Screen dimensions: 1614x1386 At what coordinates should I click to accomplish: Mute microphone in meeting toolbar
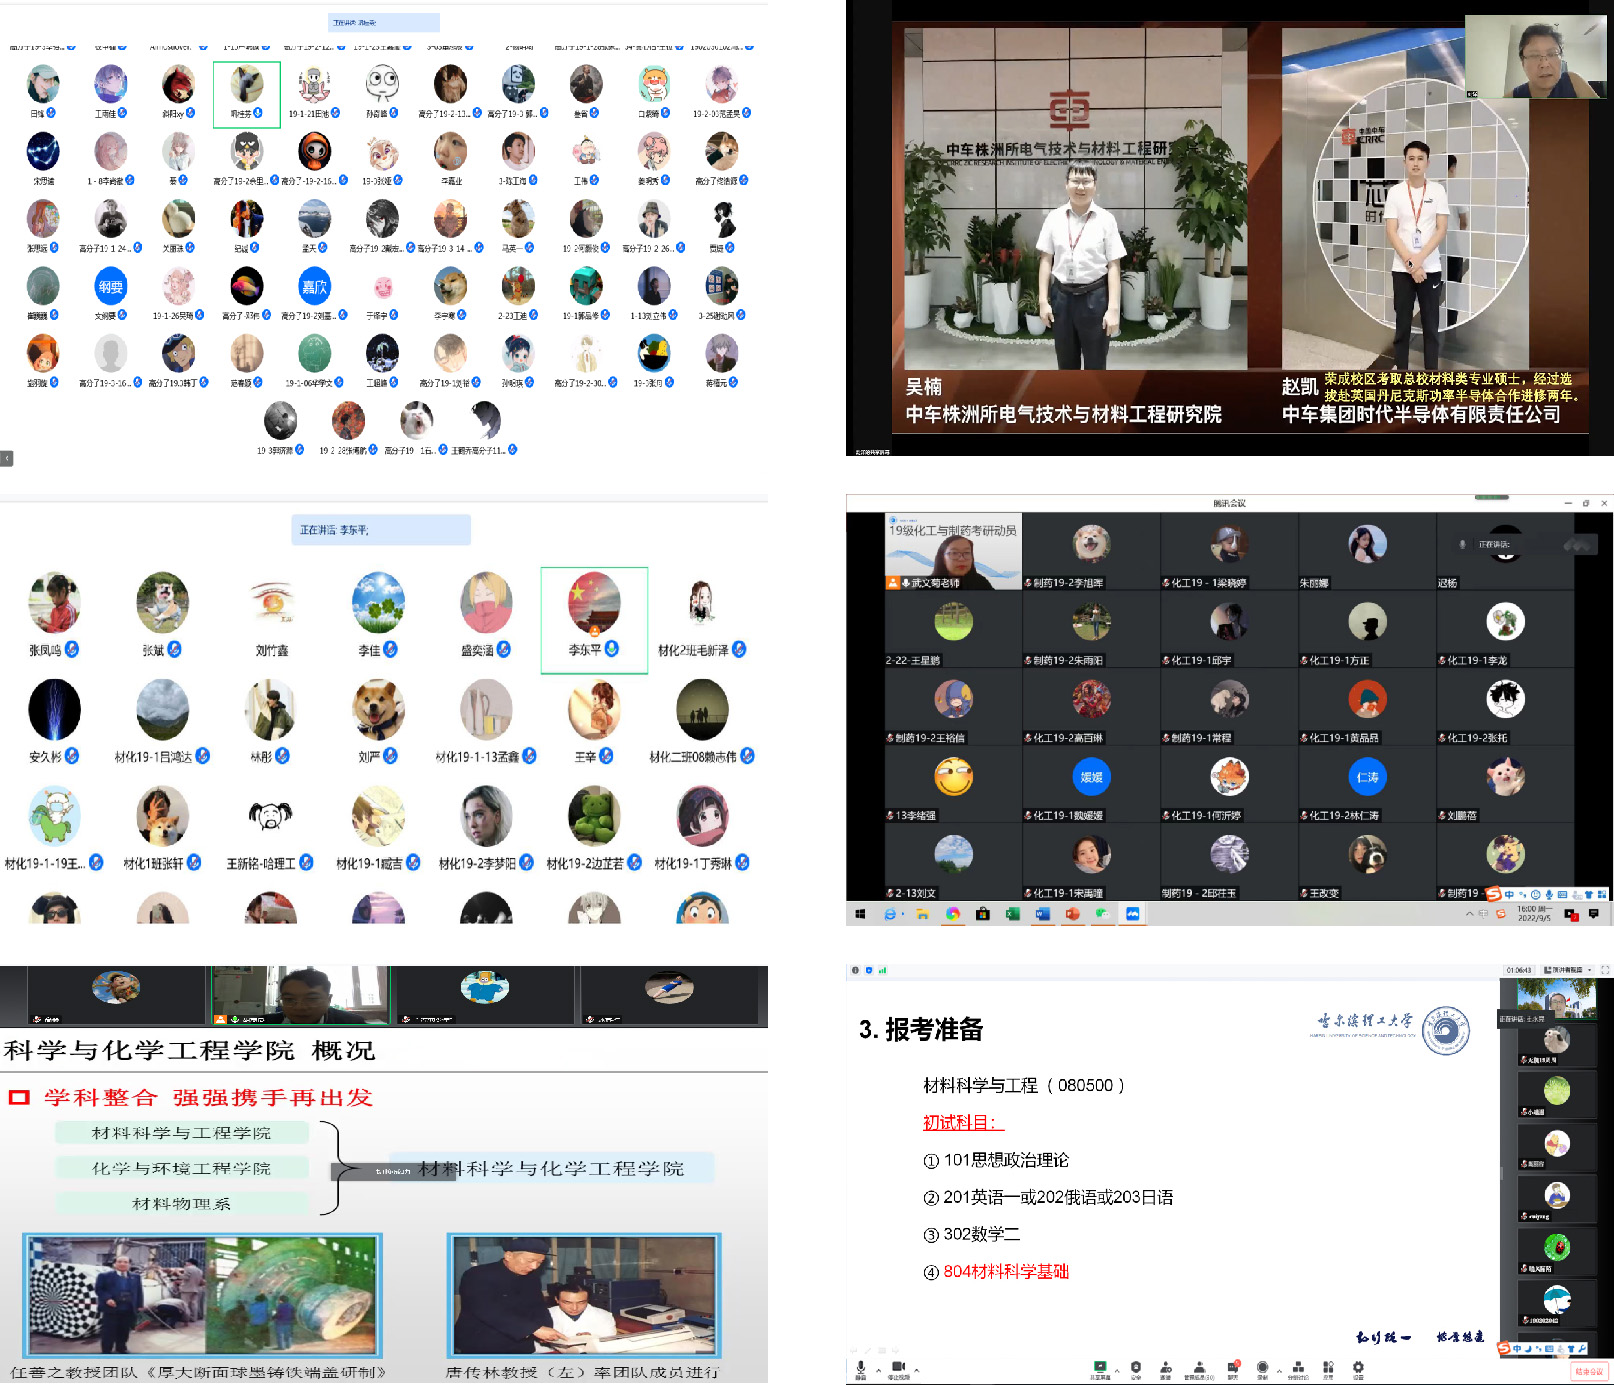pyautogui.click(x=860, y=1367)
